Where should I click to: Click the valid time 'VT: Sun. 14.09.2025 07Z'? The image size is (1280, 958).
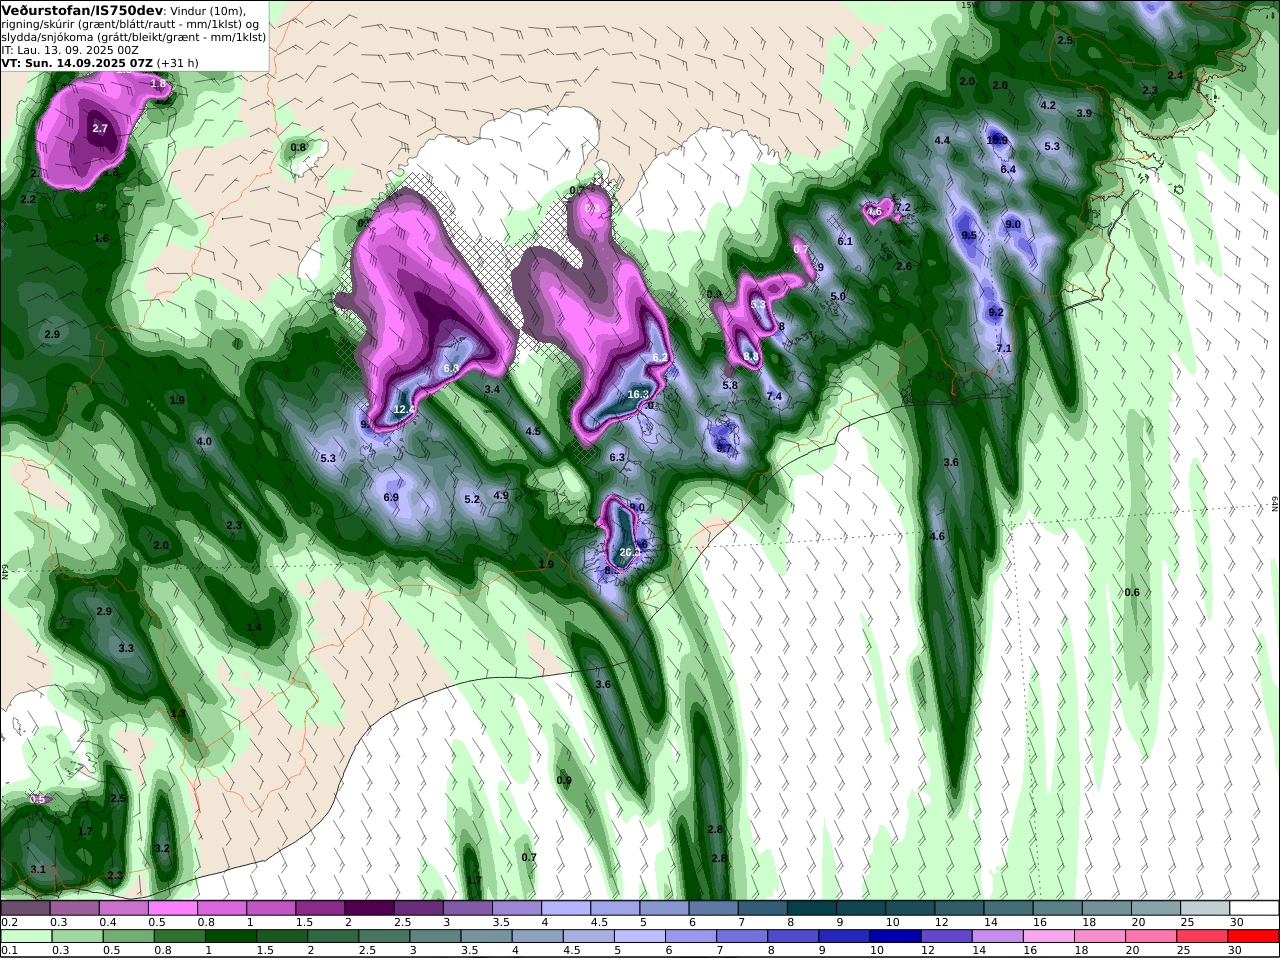(77, 63)
